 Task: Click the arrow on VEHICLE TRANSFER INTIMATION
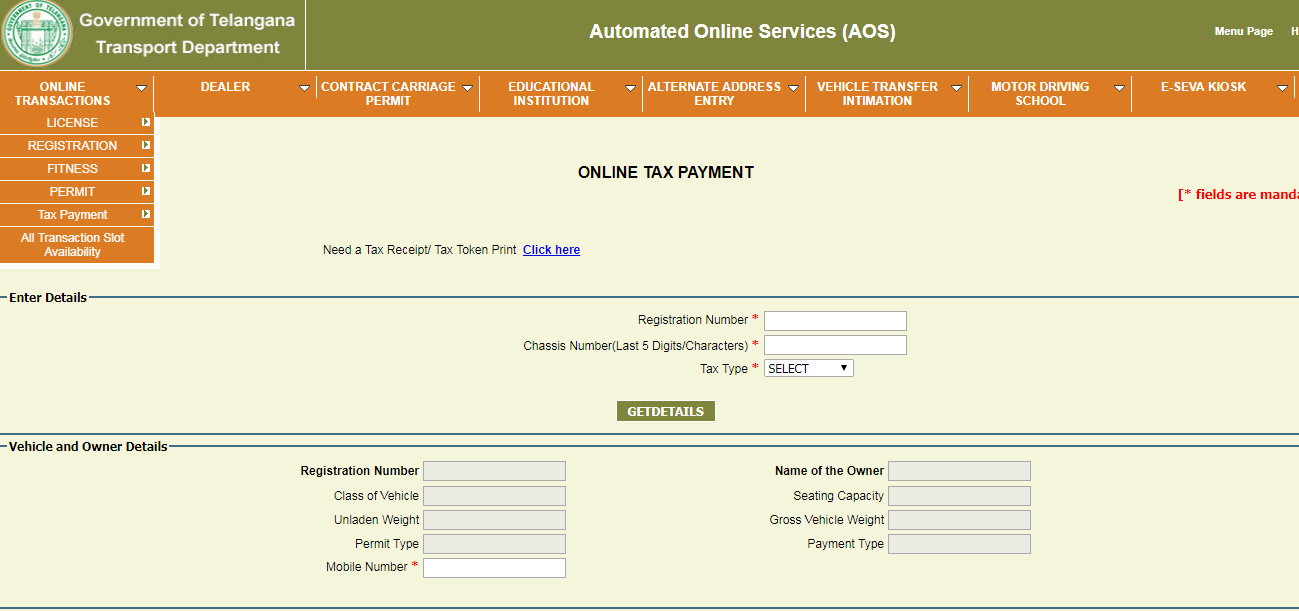tap(956, 87)
